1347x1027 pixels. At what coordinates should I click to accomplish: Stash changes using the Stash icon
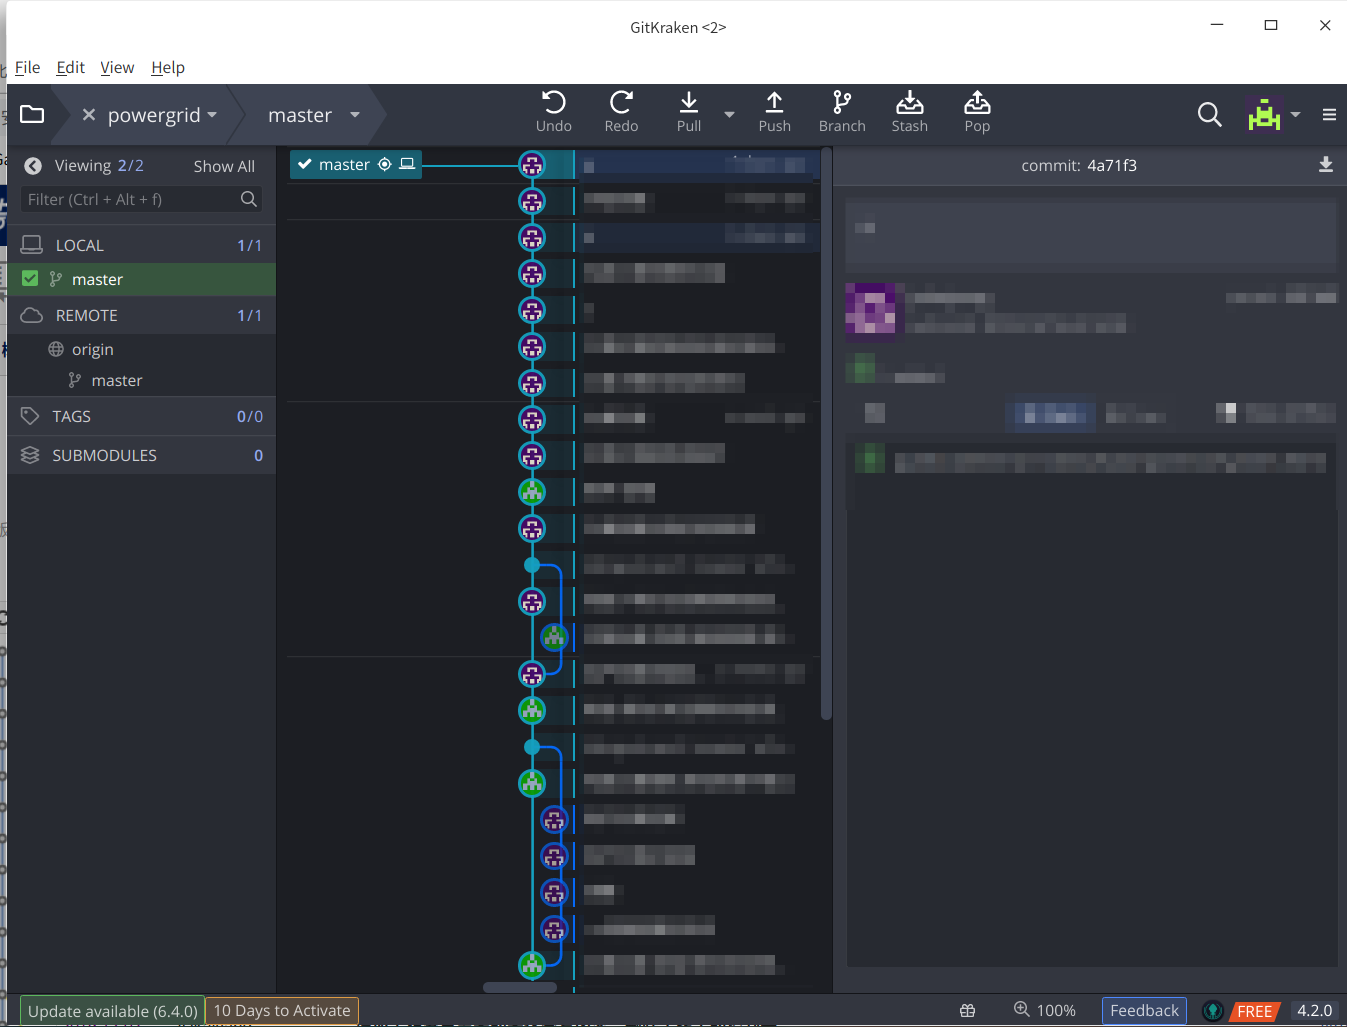click(x=909, y=103)
